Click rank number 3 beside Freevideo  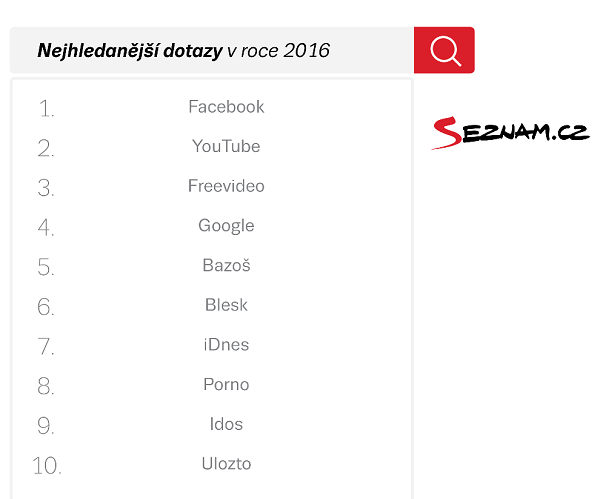(46, 188)
